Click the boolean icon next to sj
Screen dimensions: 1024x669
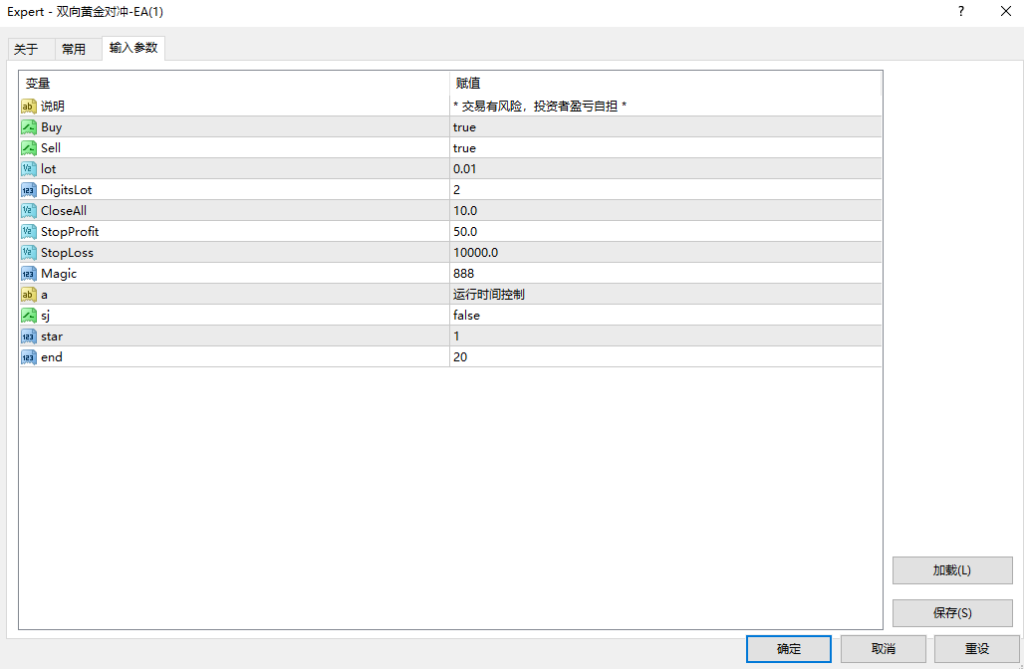pyautogui.click(x=29, y=315)
